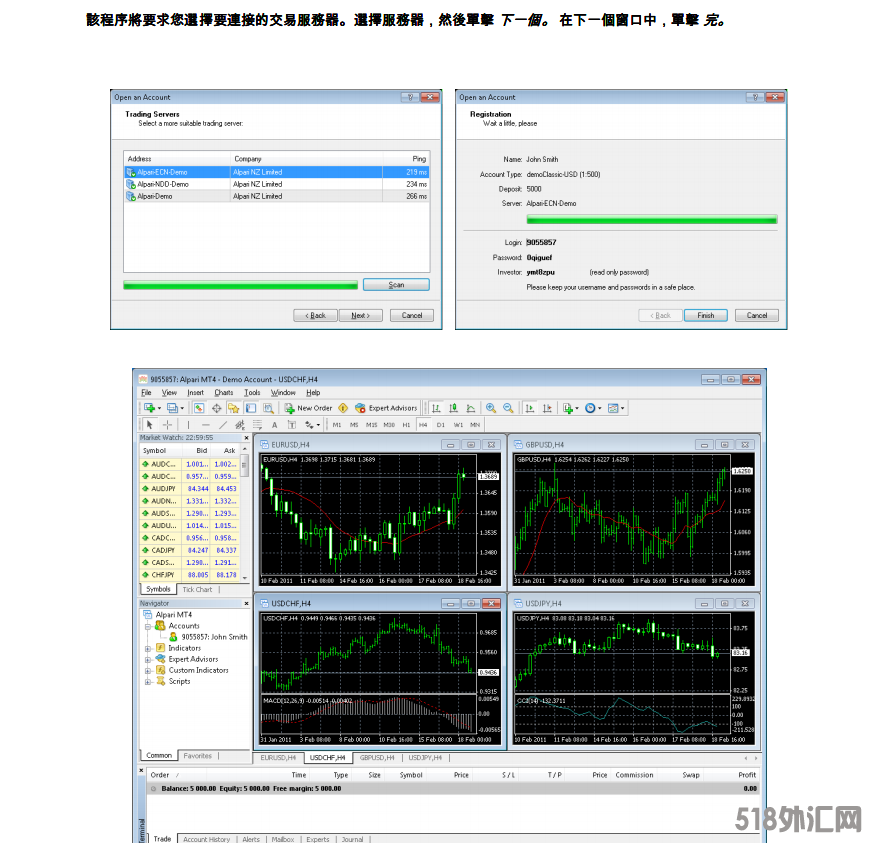The image size is (869, 843).
Task: Click Finish in Registration dialog
Action: click(706, 315)
